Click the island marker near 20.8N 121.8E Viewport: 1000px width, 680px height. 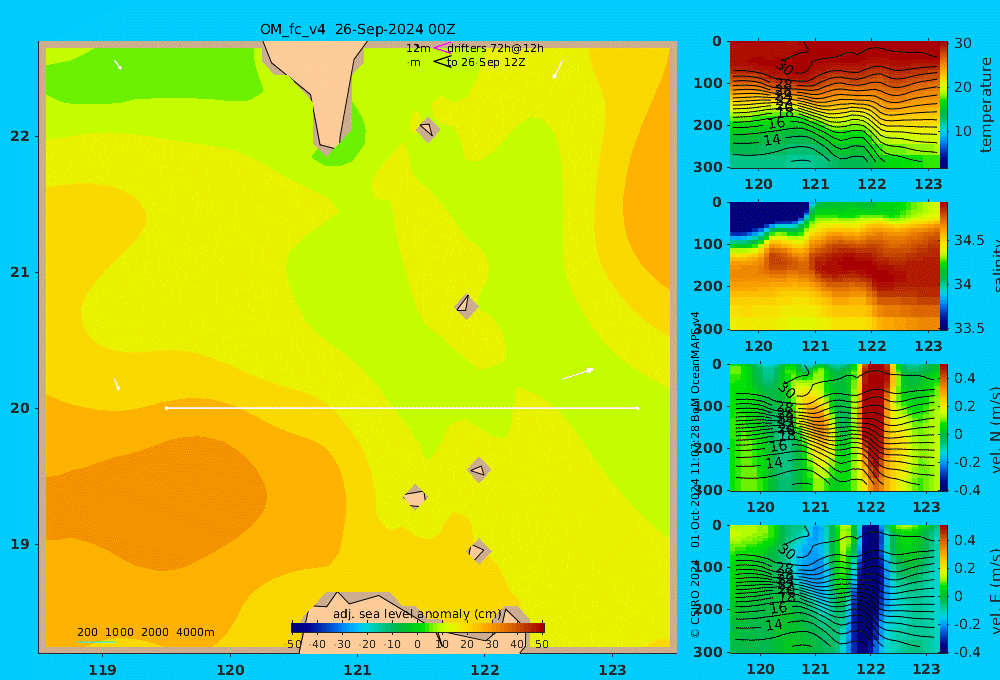(x=466, y=306)
